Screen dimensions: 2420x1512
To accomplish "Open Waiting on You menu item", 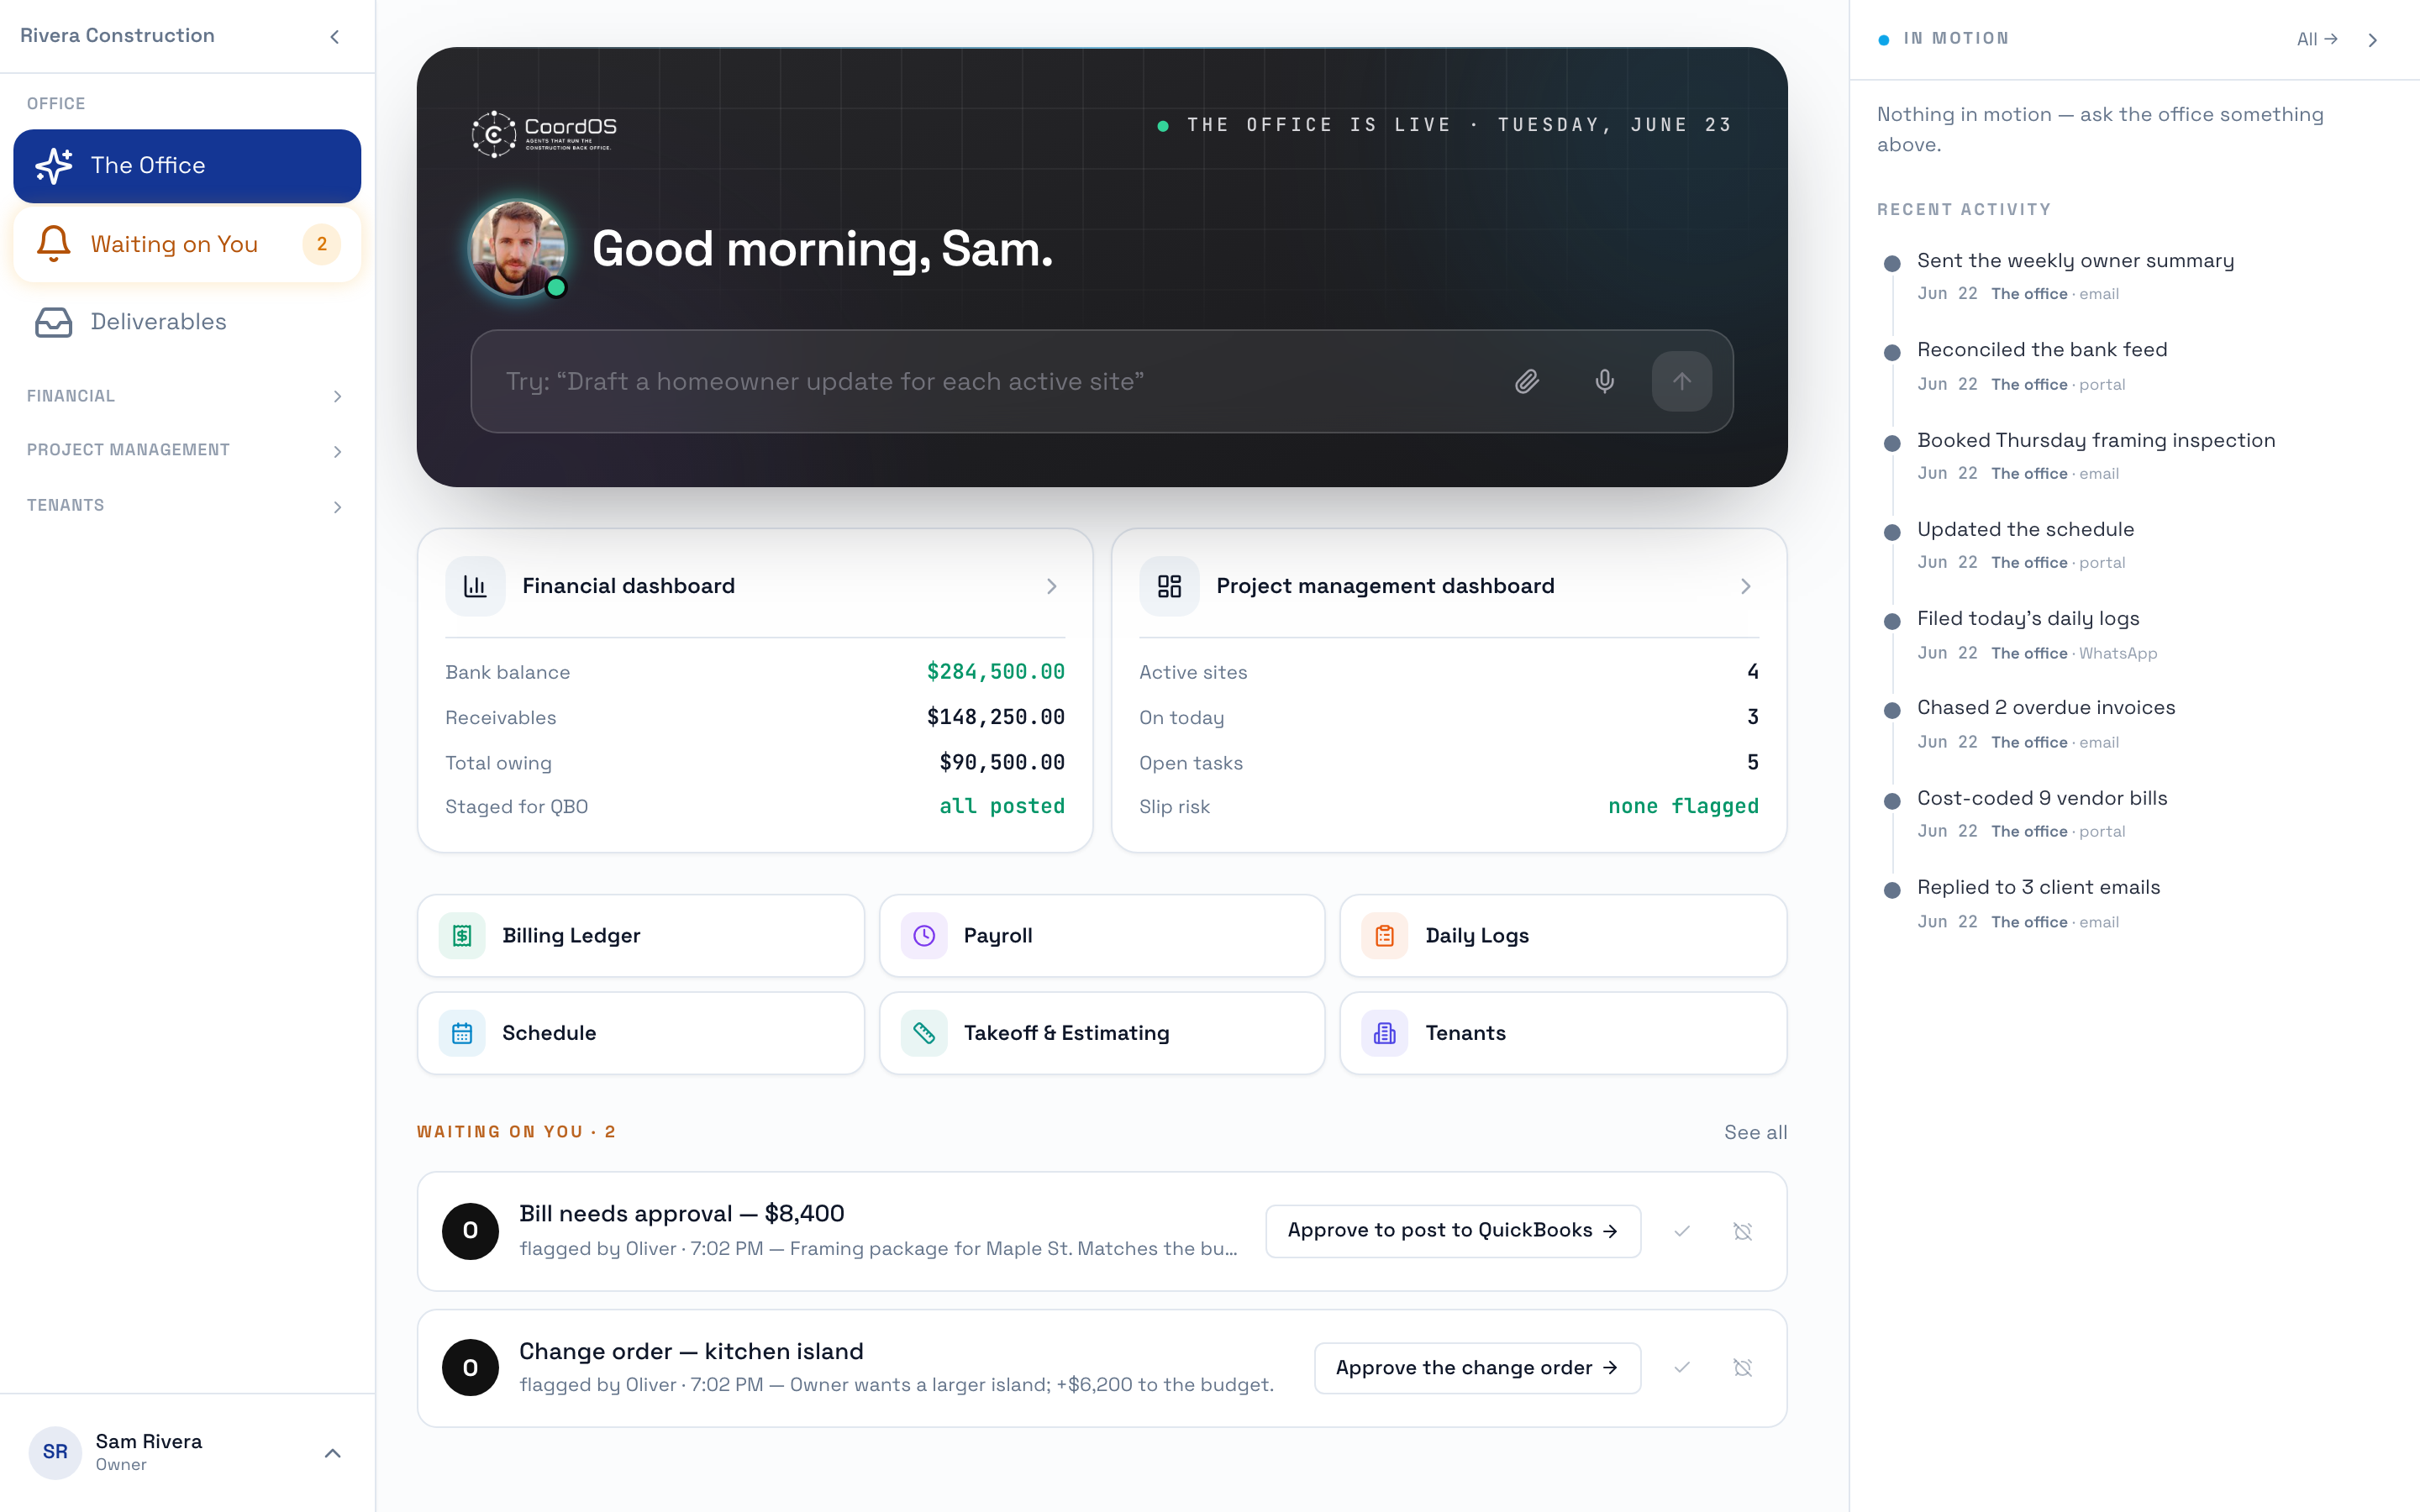I will click(x=187, y=244).
